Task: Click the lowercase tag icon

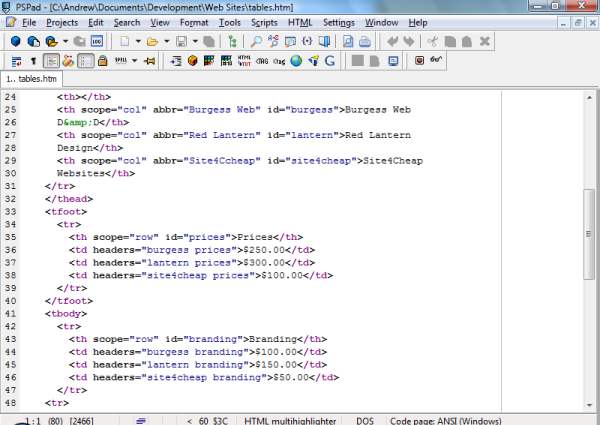Action: pyautogui.click(x=279, y=61)
